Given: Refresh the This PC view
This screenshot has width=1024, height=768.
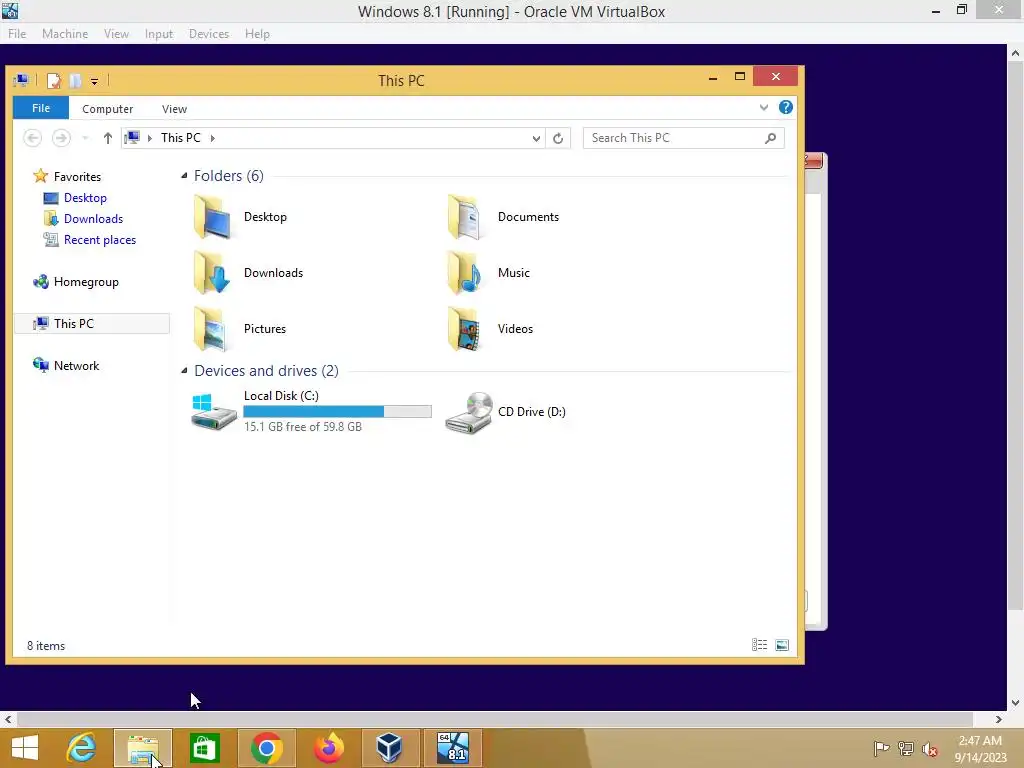Looking at the screenshot, I should 558,138.
